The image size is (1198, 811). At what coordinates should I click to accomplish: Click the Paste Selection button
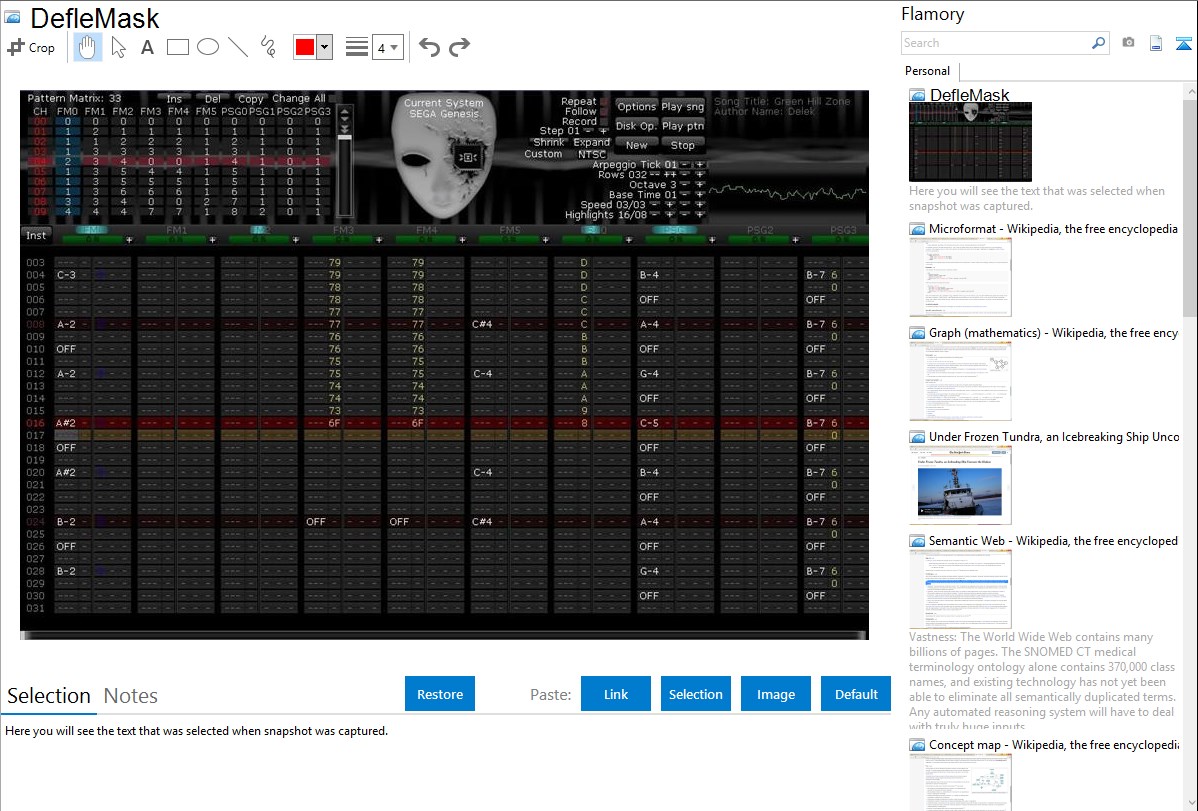pyautogui.click(x=696, y=694)
